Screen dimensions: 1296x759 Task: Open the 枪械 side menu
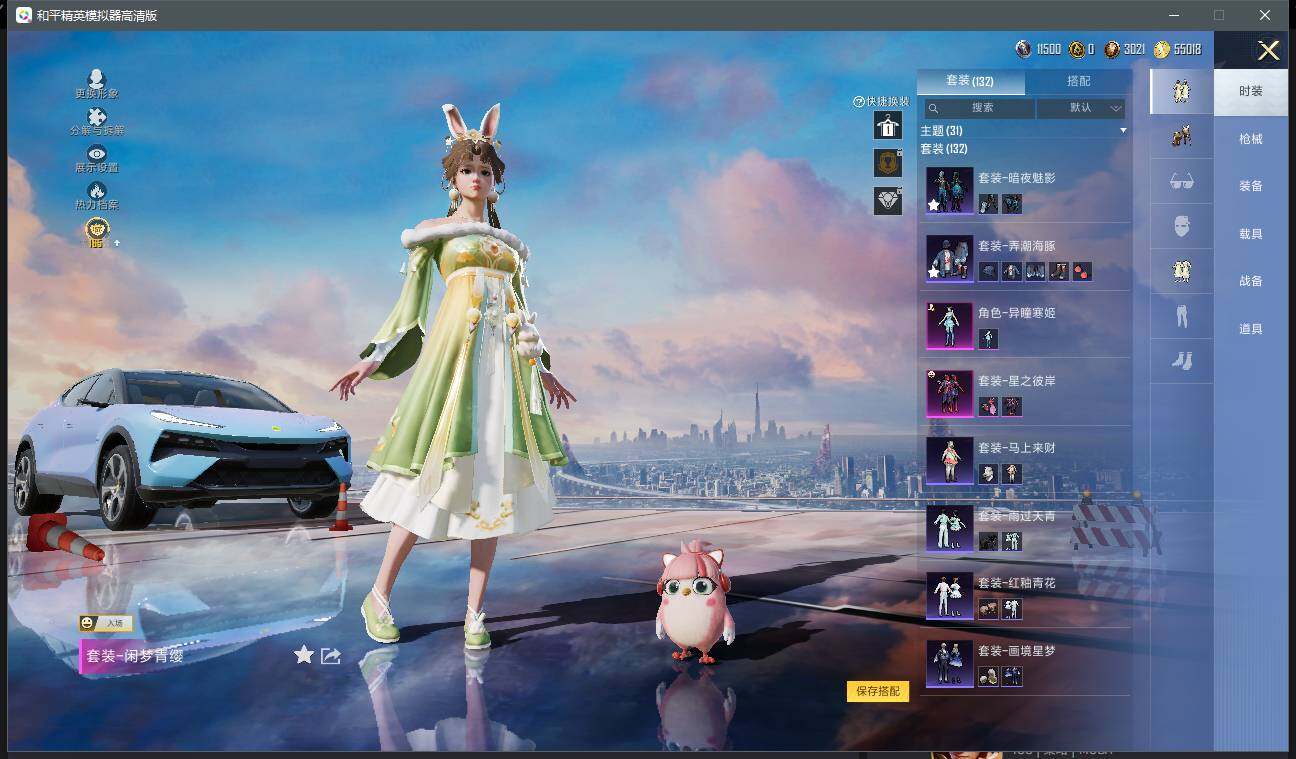pos(1250,139)
